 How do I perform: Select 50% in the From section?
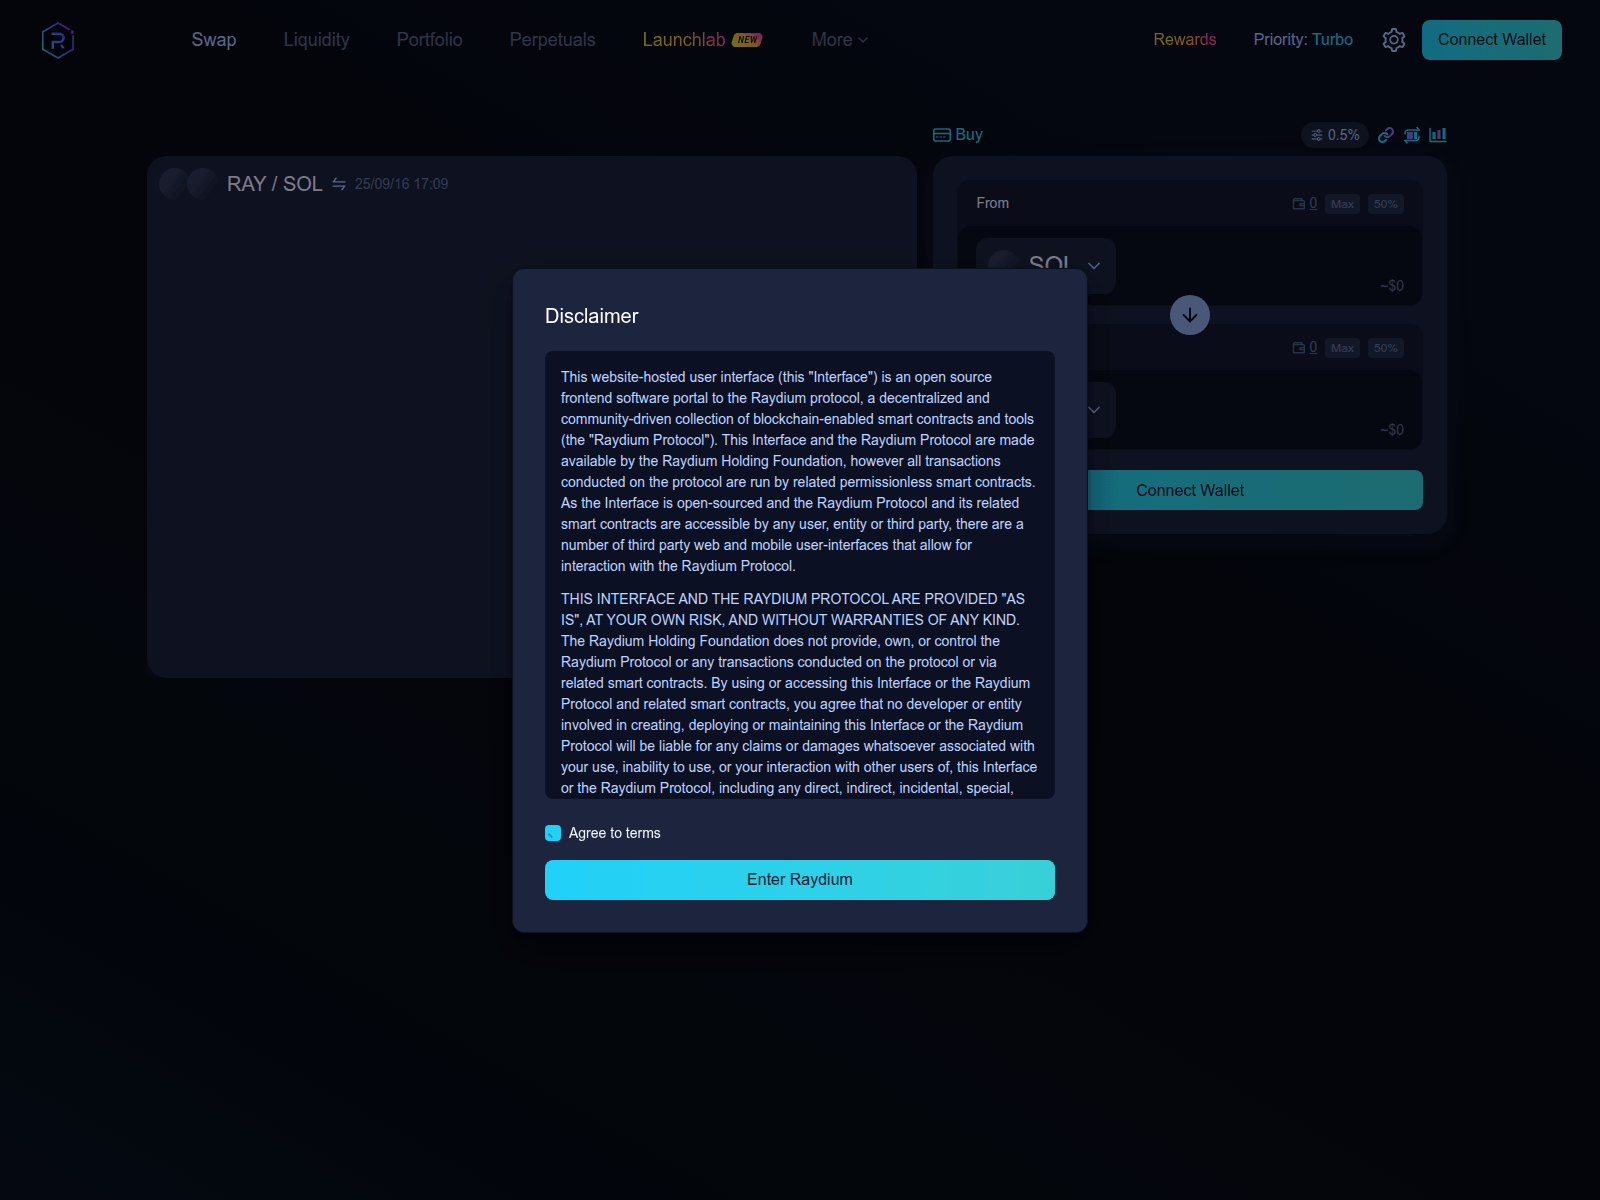click(1386, 204)
